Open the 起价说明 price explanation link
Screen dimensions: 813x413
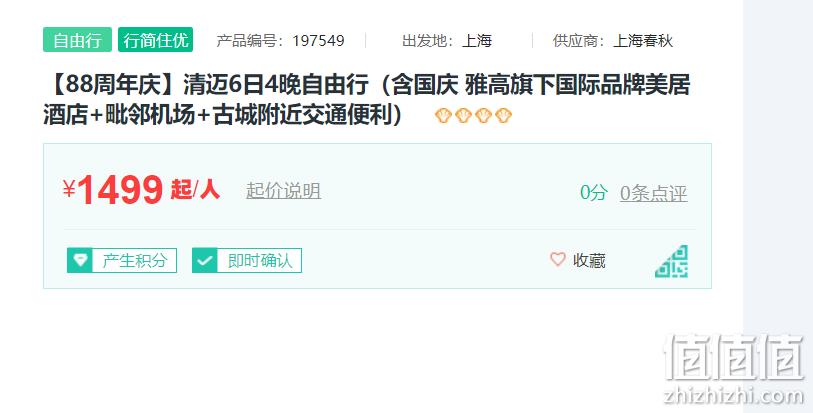[284, 191]
